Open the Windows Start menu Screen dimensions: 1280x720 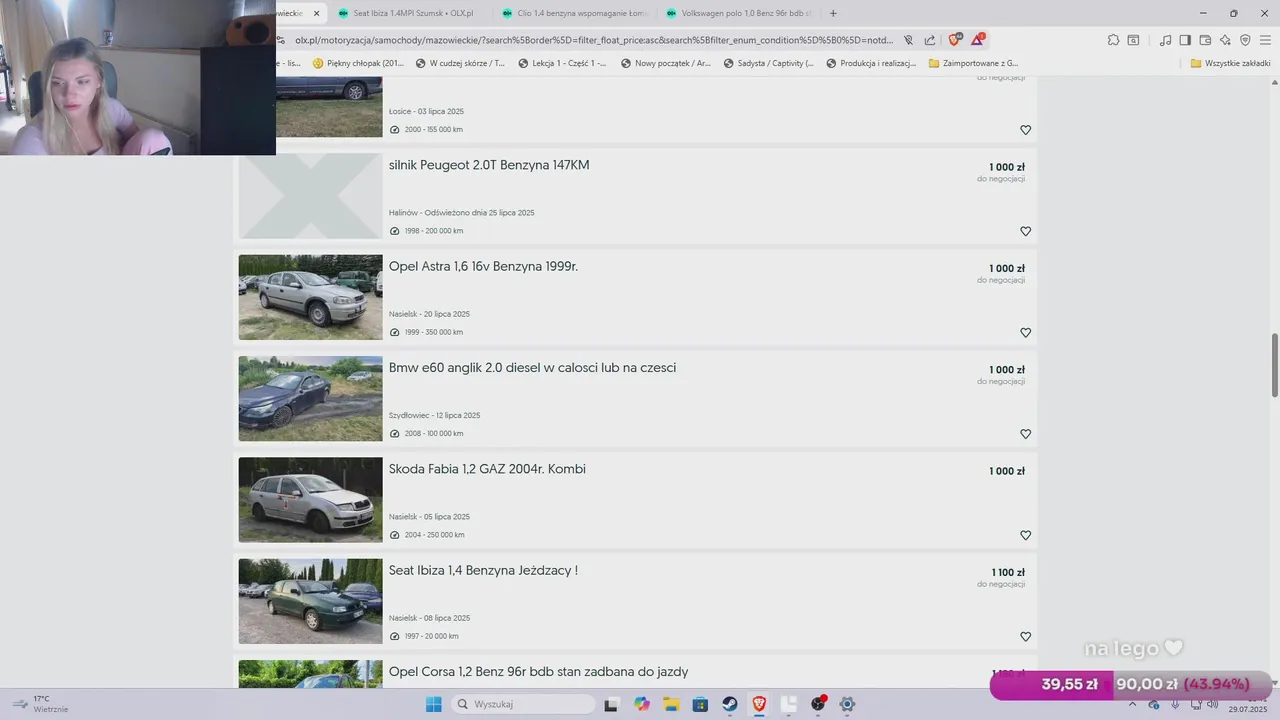coord(433,704)
